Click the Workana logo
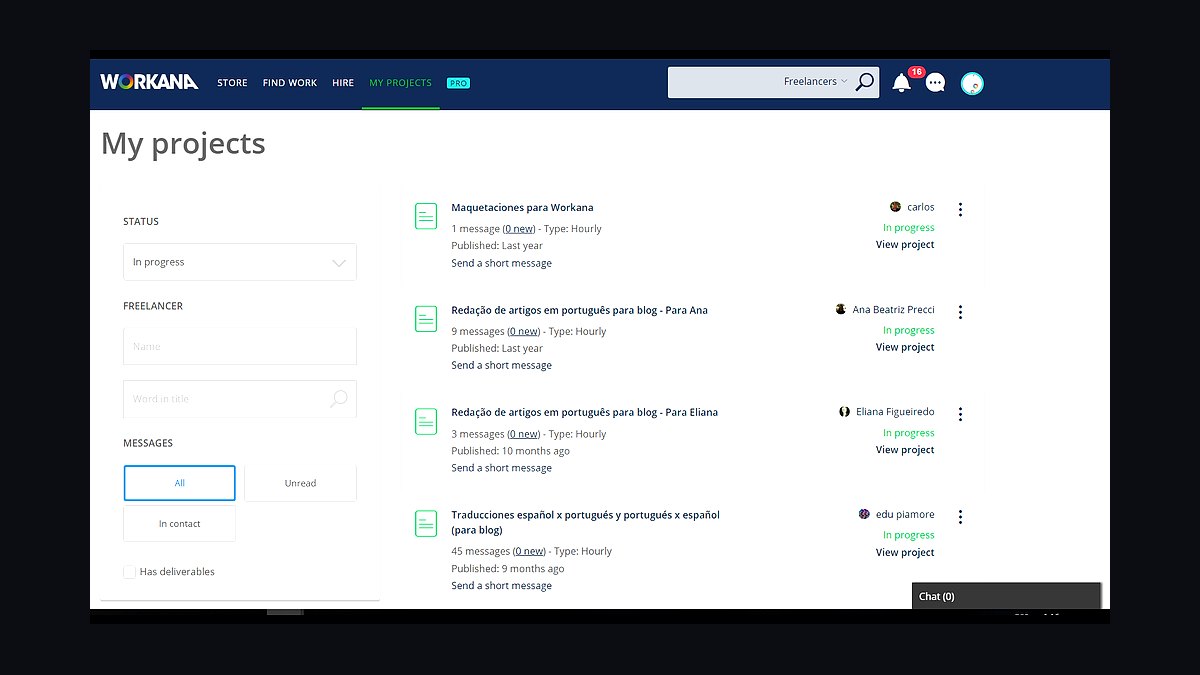The image size is (1200, 675). click(149, 82)
